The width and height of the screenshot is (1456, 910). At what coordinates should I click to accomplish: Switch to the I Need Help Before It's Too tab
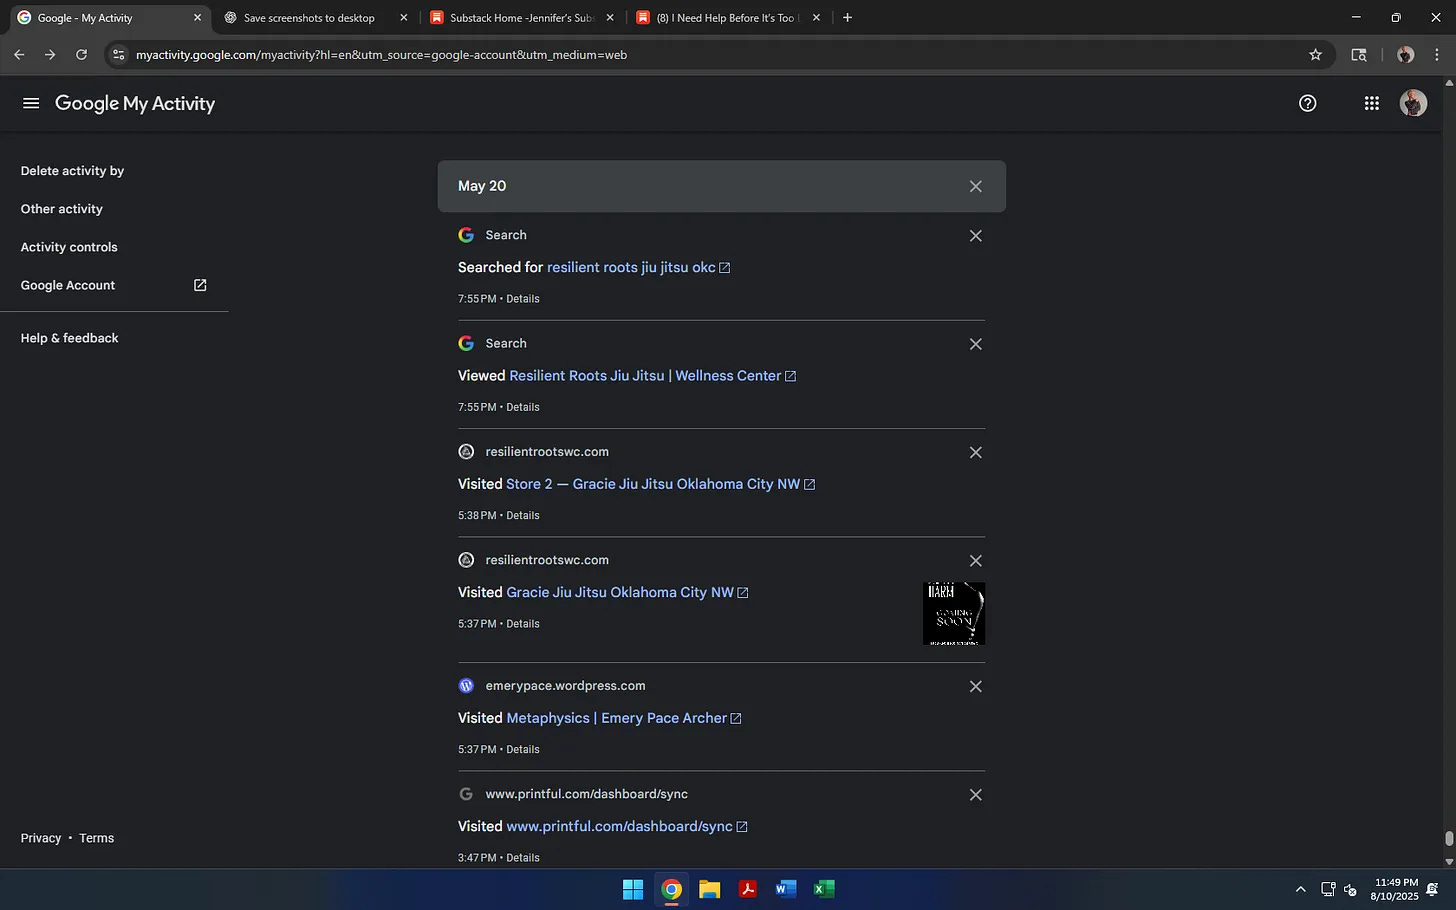pyautogui.click(x=726, y=18)
